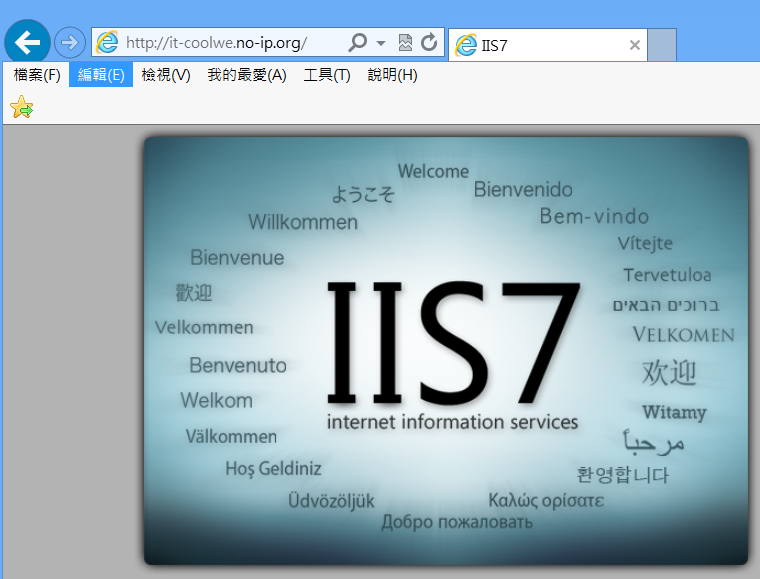This screenshot has width=760, height=579.
Task: Open the 檔案(F) menu
Action: click(37, 75)
